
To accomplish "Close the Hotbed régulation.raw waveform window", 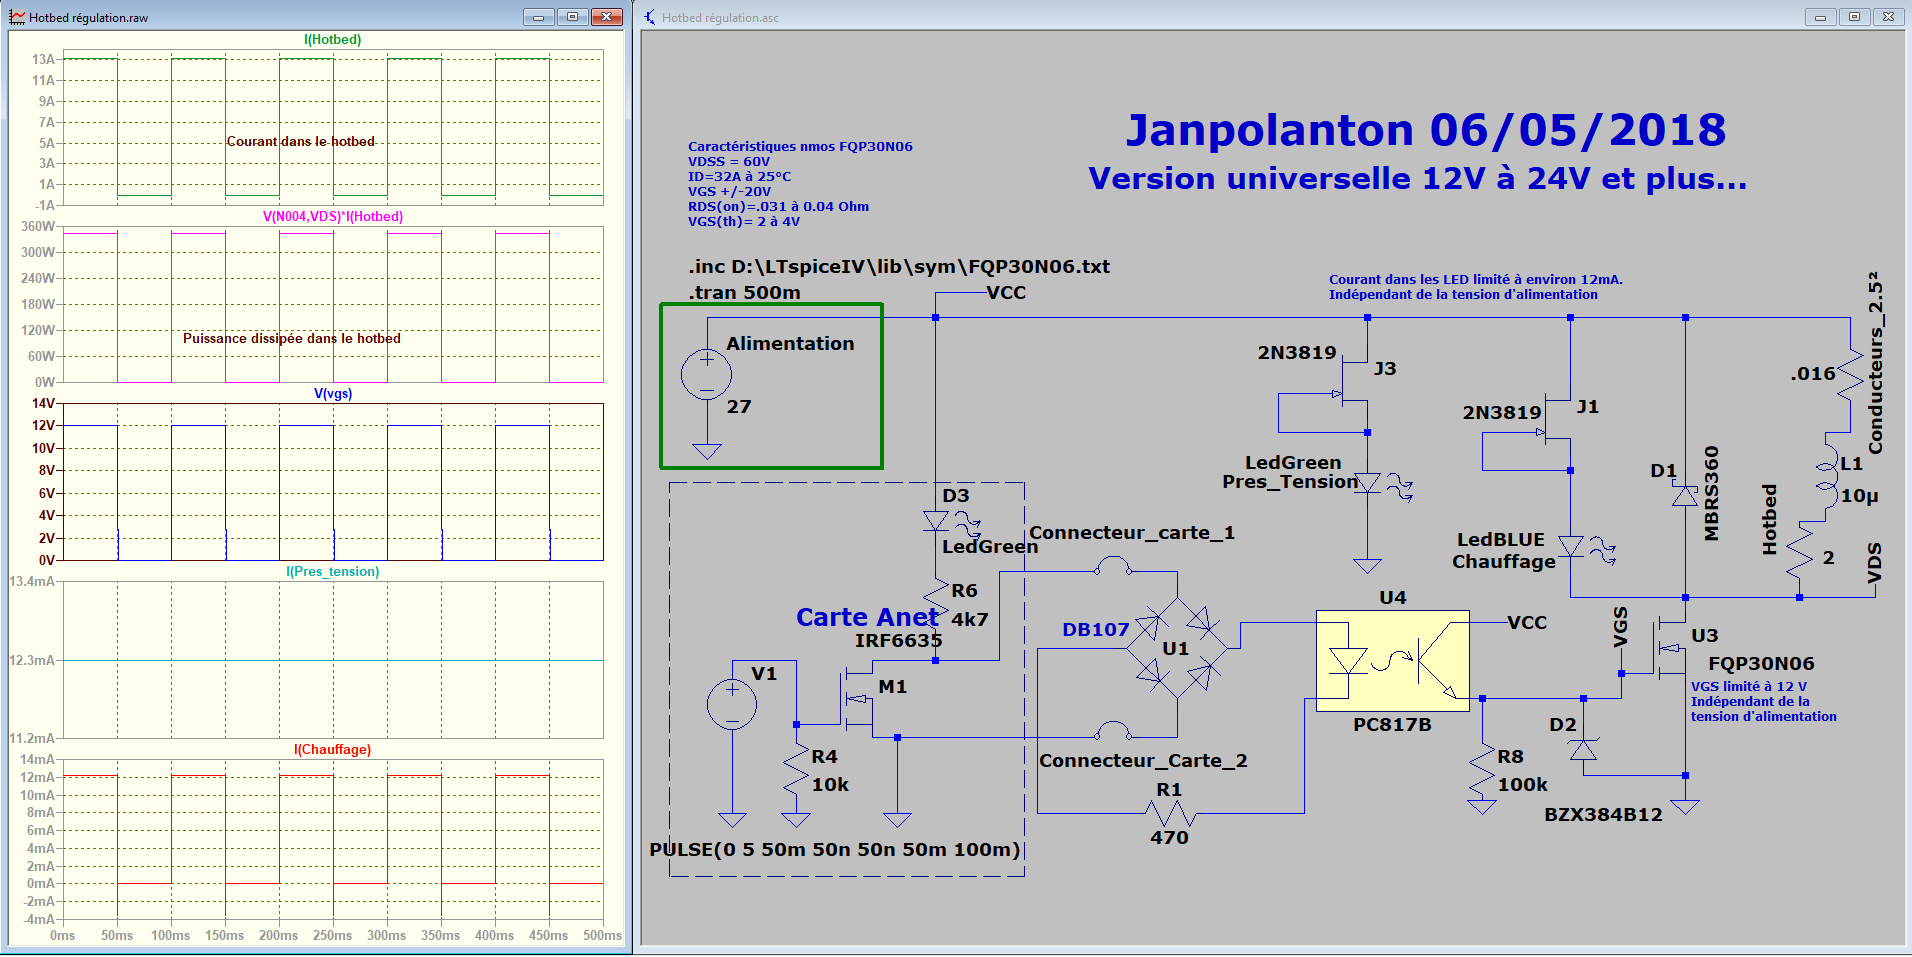I will (x=607, y=17).
